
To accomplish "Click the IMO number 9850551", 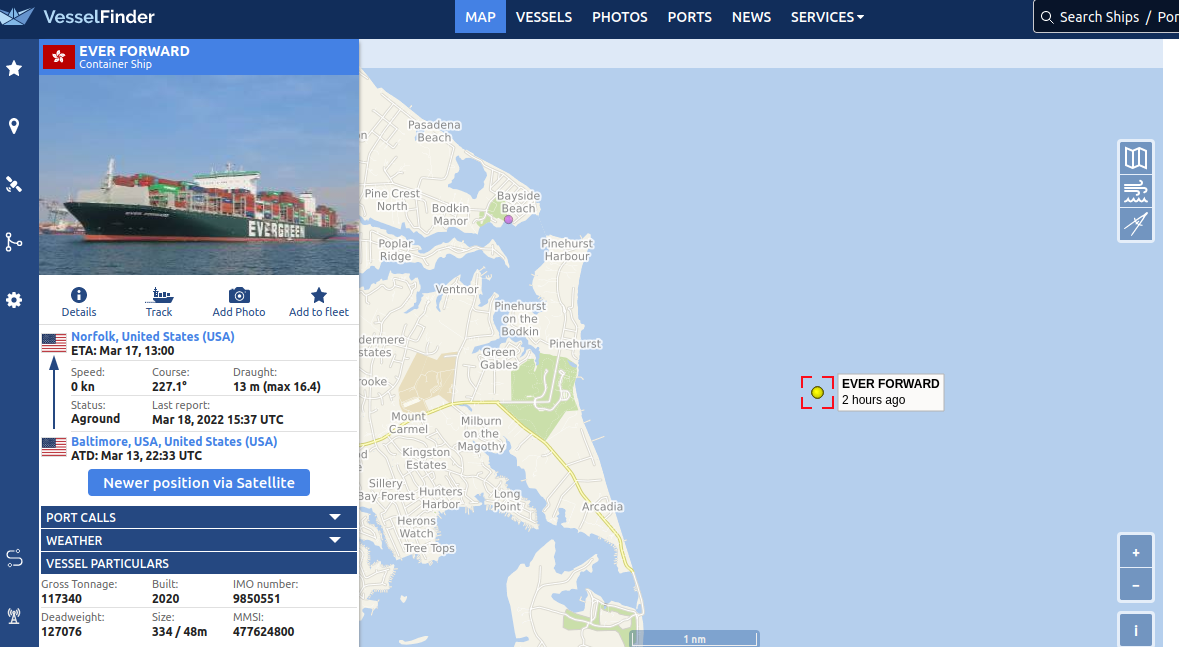I will [256, 599].
